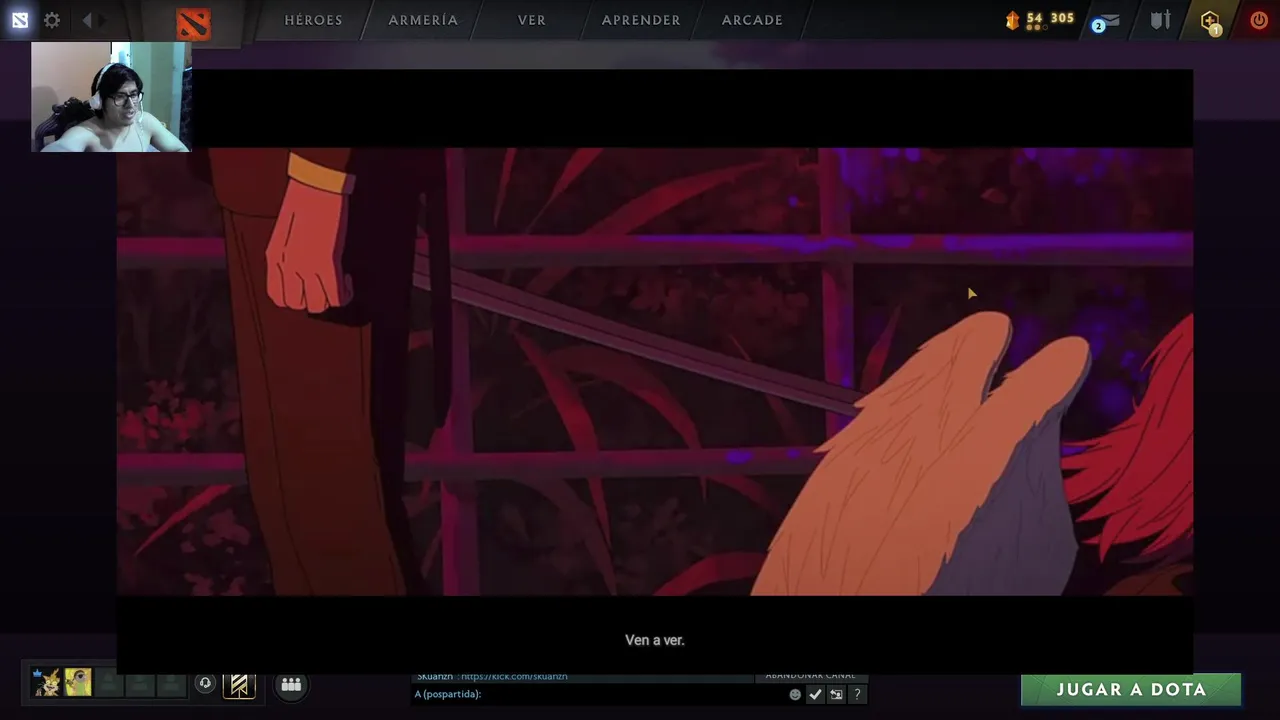Click the red power quit button
The width and height of the screenshot is (1280, 720).
click(x=1259, y=20)
